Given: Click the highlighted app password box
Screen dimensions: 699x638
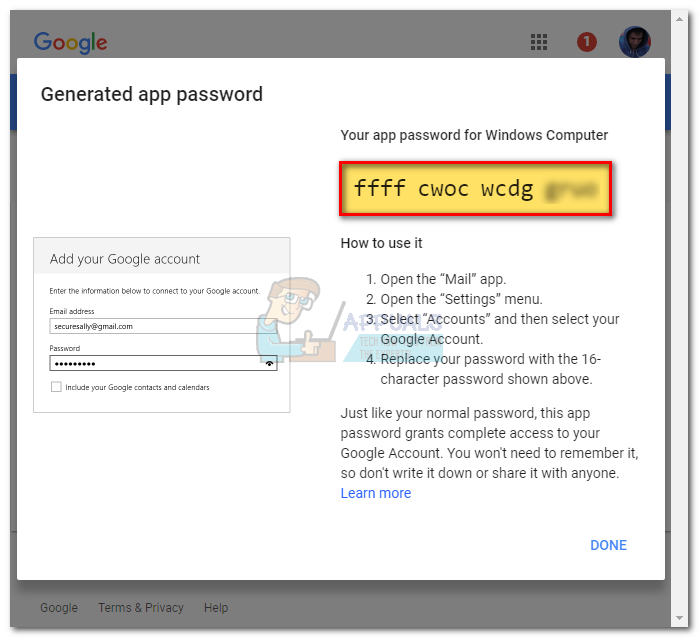Looking at the screenshot, I should pos(475,189).
